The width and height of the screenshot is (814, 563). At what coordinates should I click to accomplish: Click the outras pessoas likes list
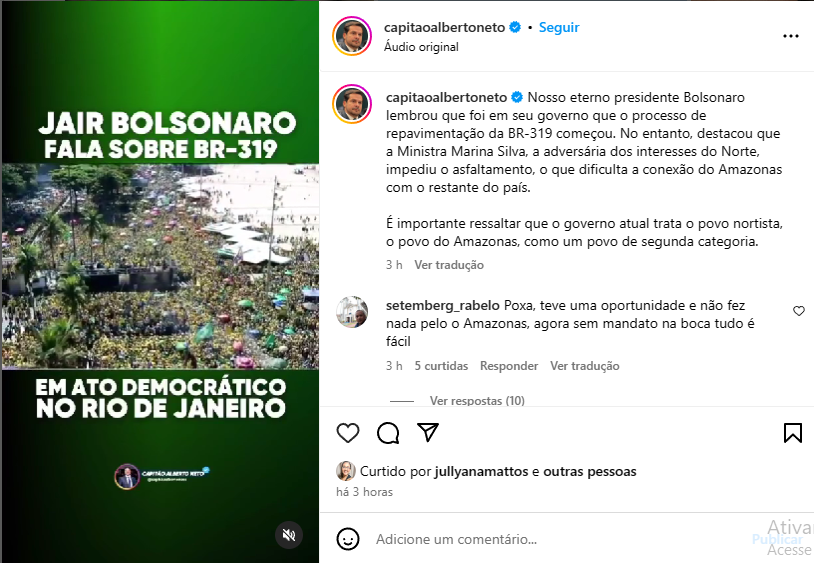pyautogui.click(x=590, y=471)
